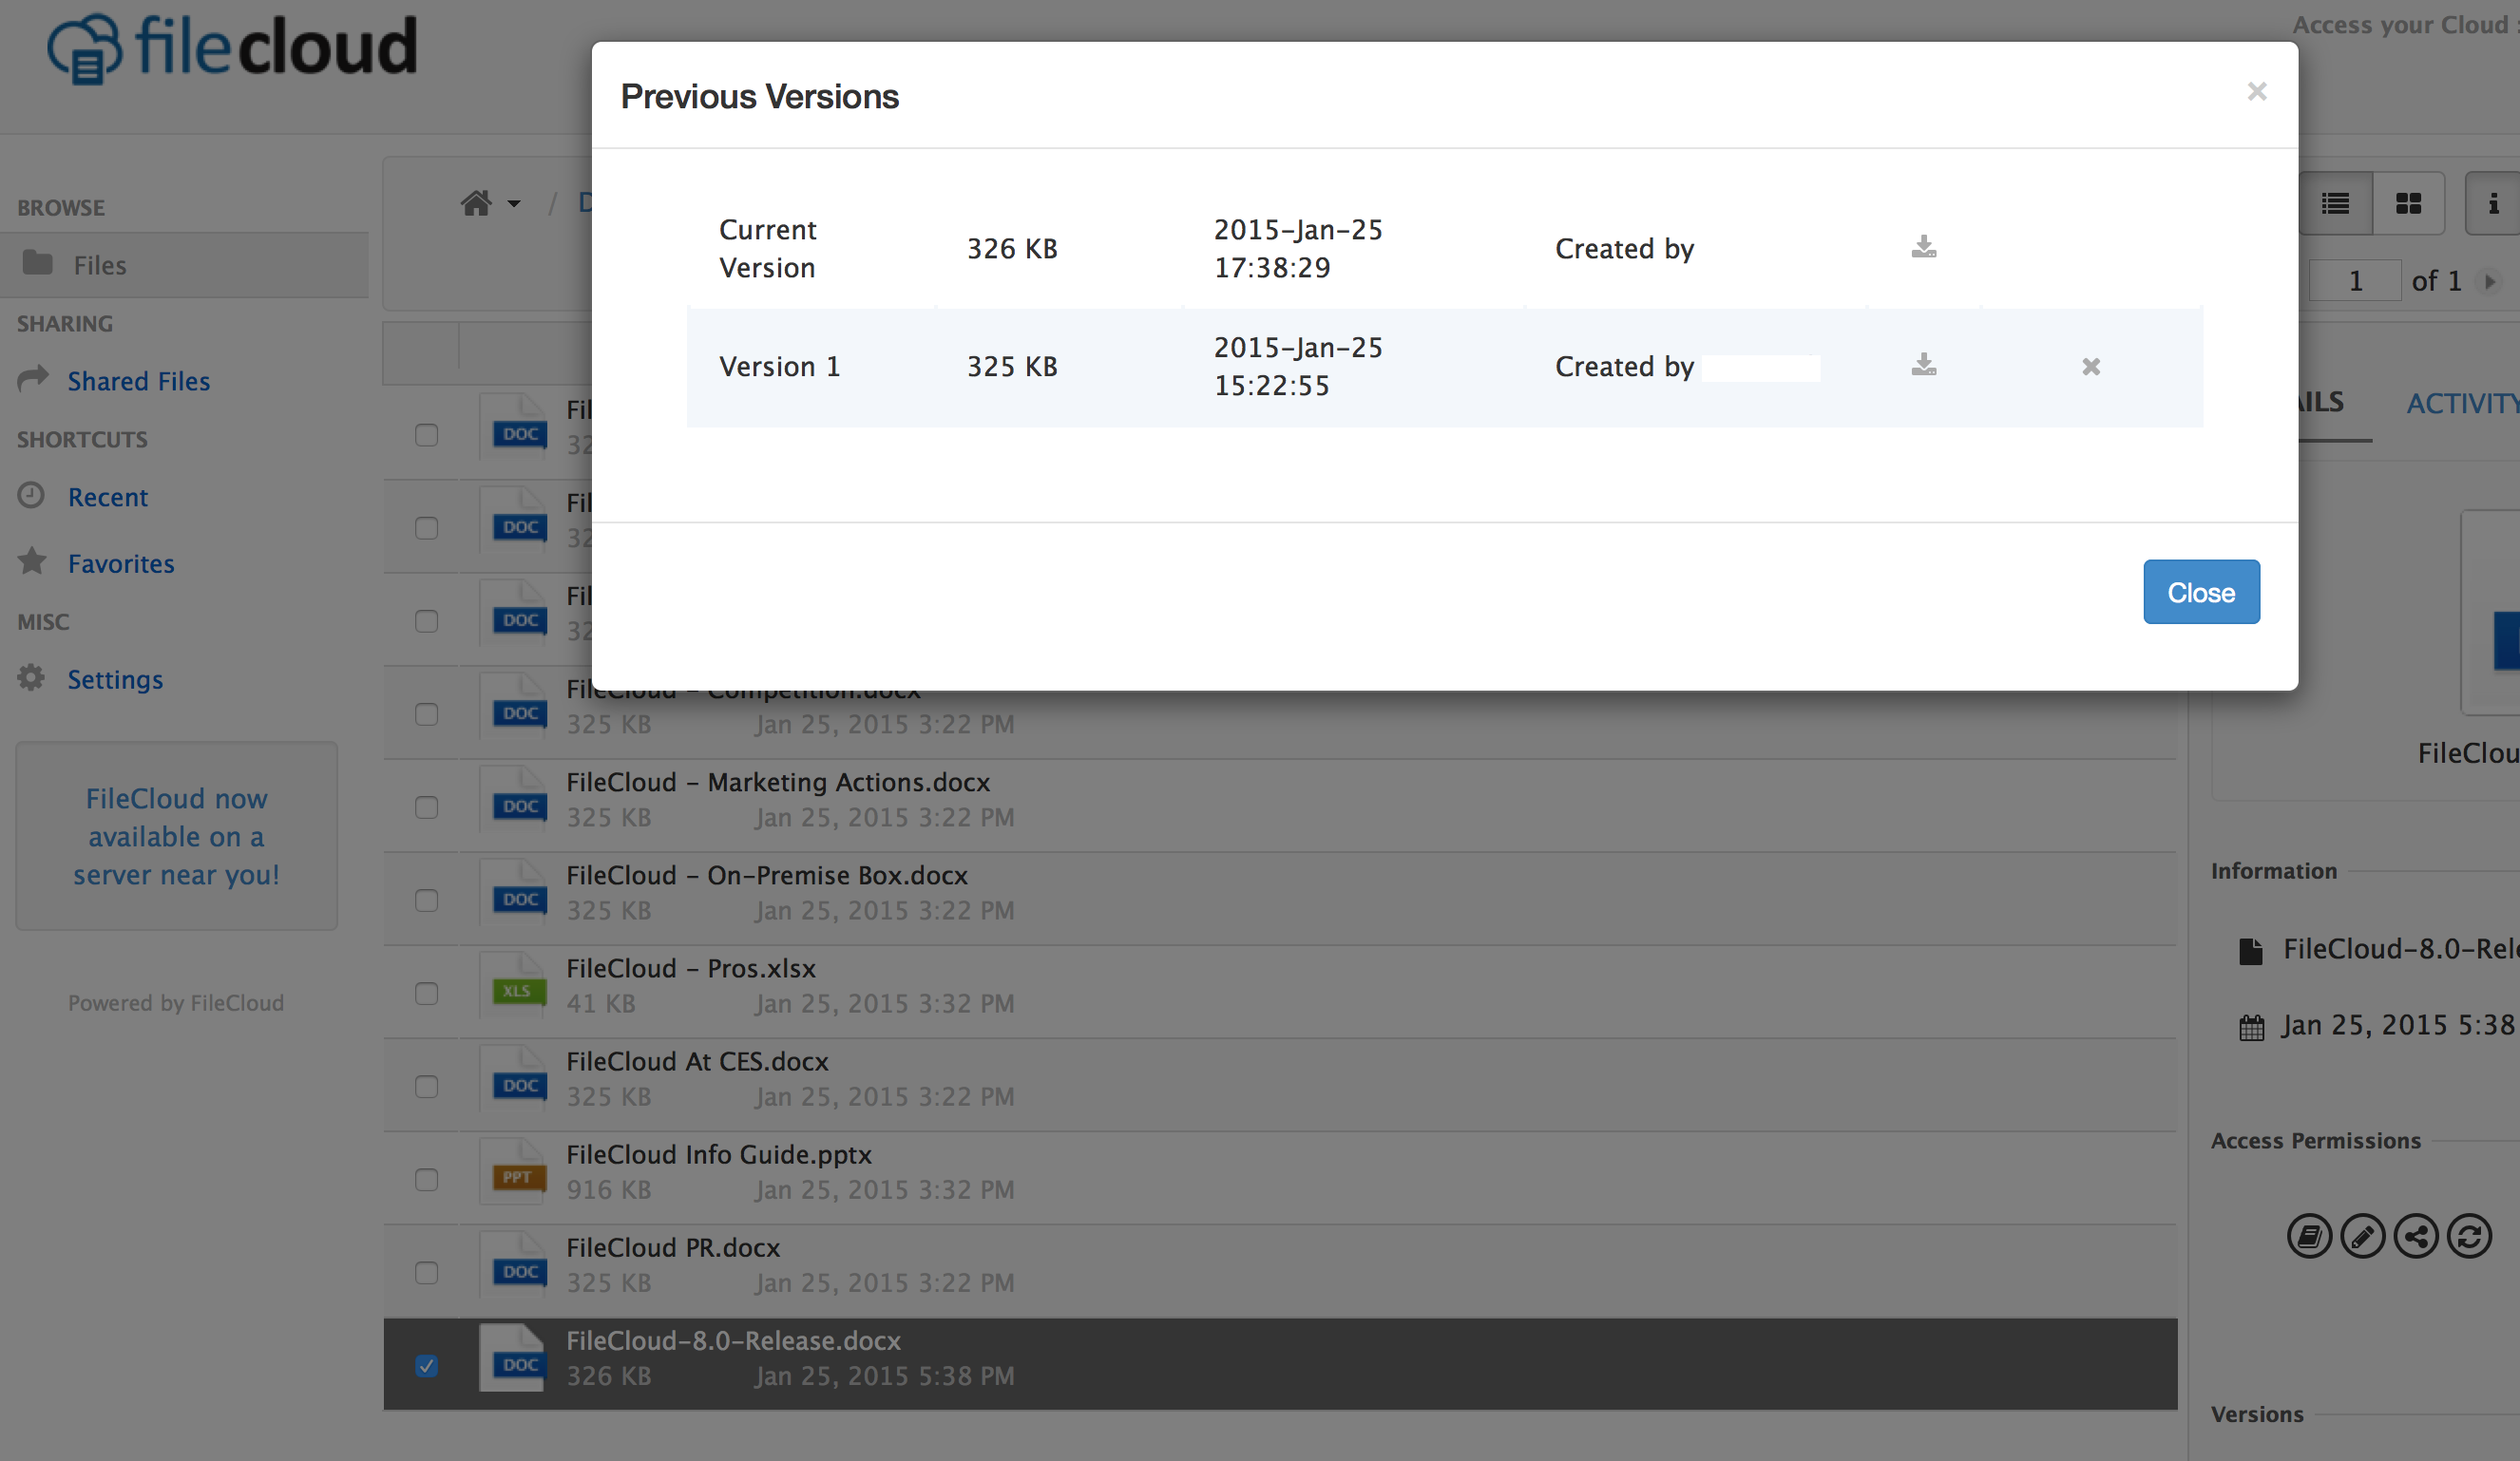Click the Settings gear icon
This screenshot has height=1461, width=2520.
[31, 678]
